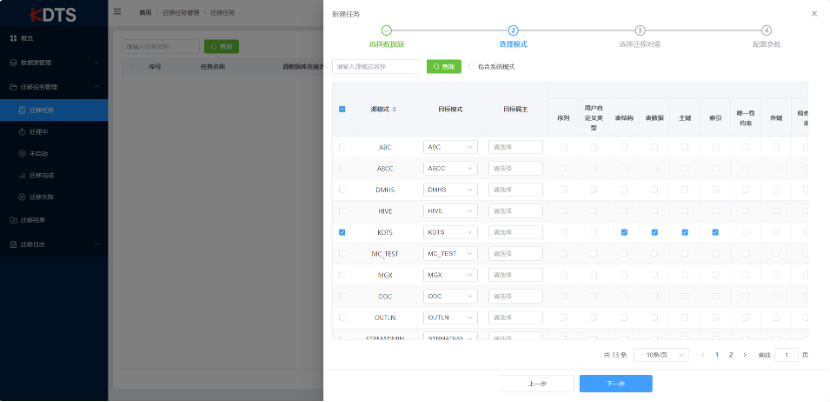Collapse 迁移任务管理 sidebar menu arrow
This screenshot has width=830, height=402.
coord(97,87)
